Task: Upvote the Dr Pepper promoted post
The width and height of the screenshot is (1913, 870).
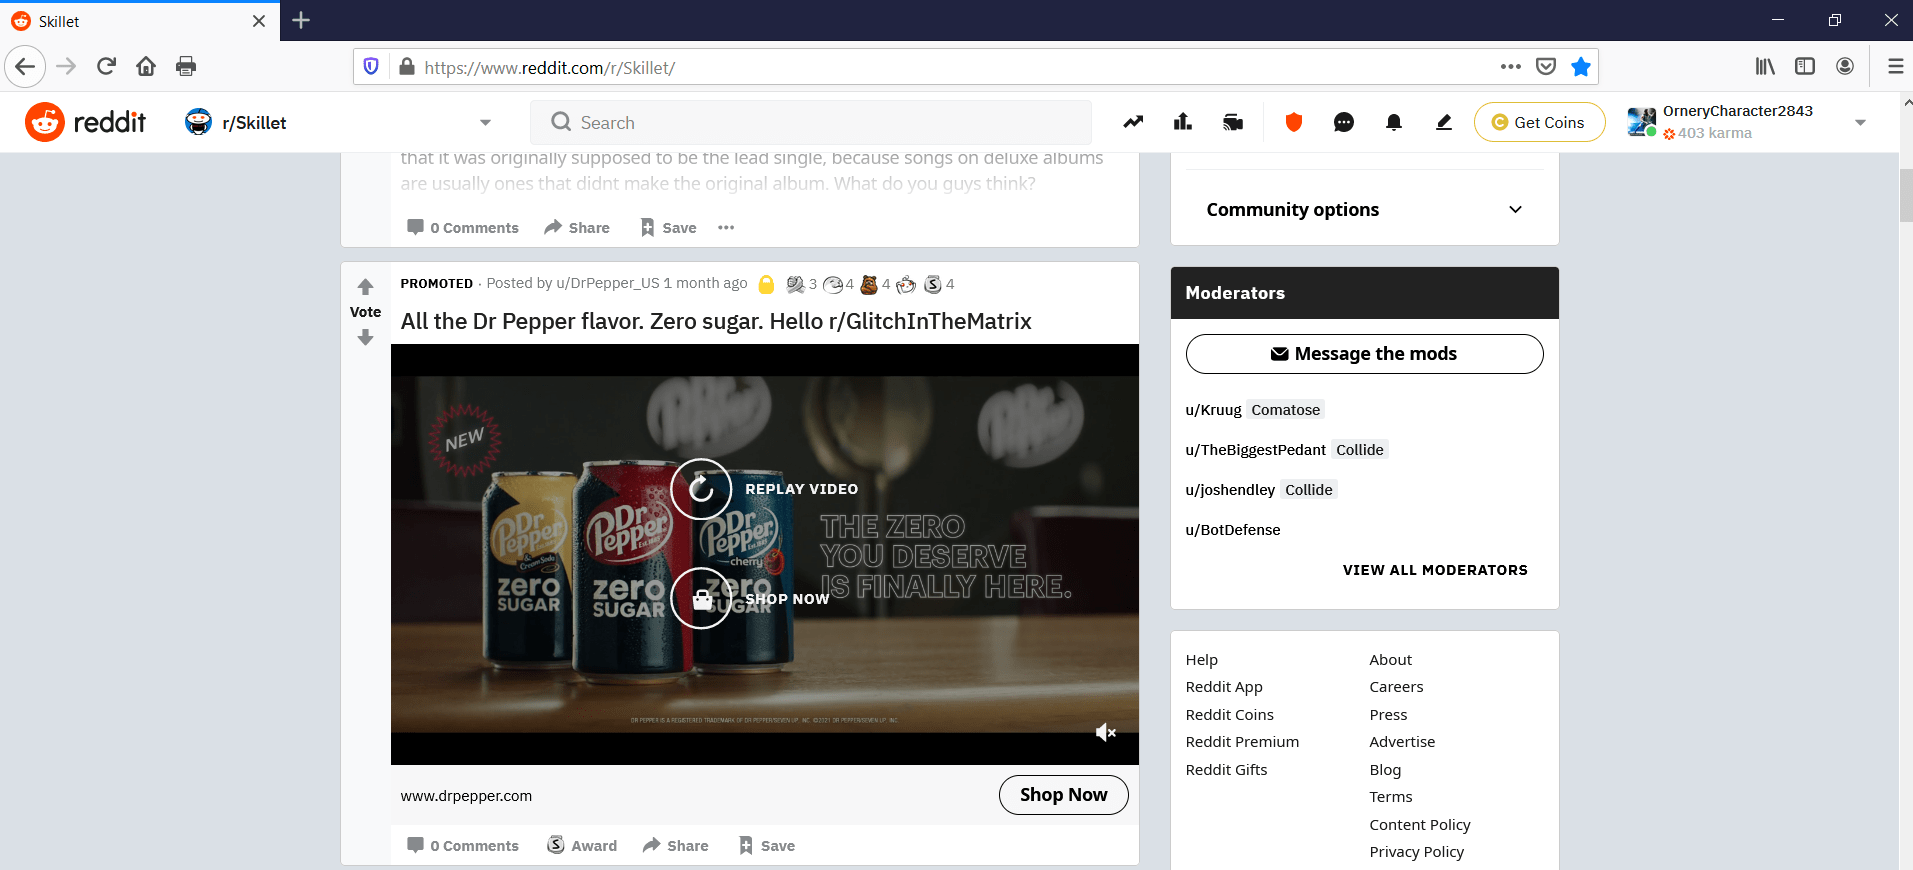Action: [366, 287]
